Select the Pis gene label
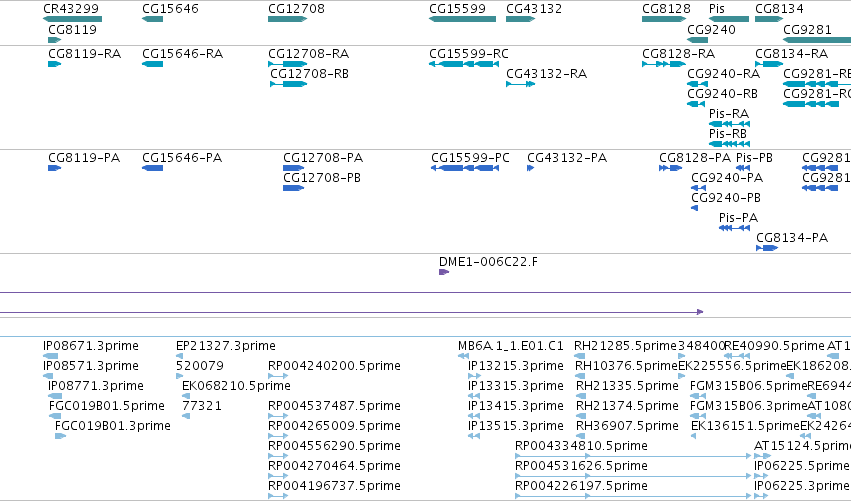The height and width of the screenshot is (501, 851). click(x=717, y=9)
